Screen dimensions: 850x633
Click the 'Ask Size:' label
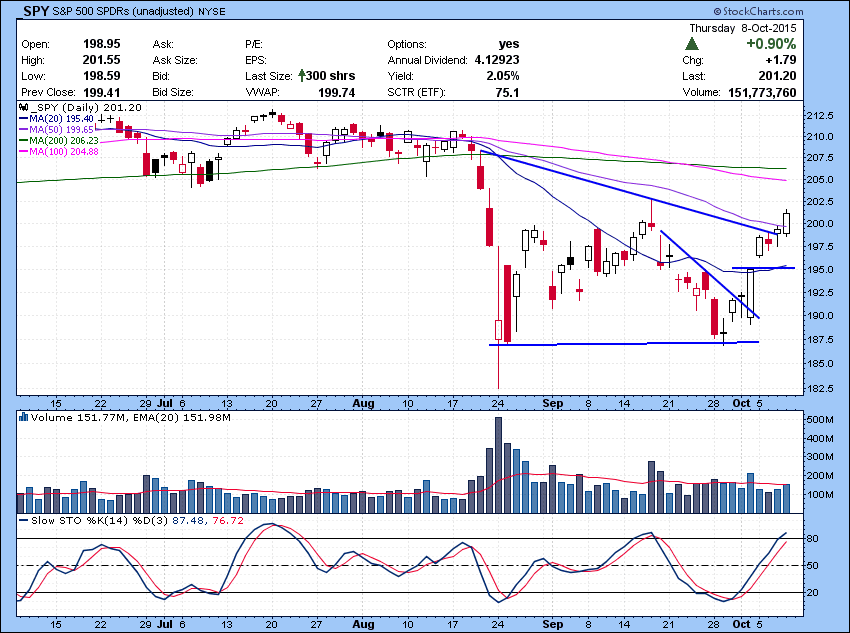175,60
